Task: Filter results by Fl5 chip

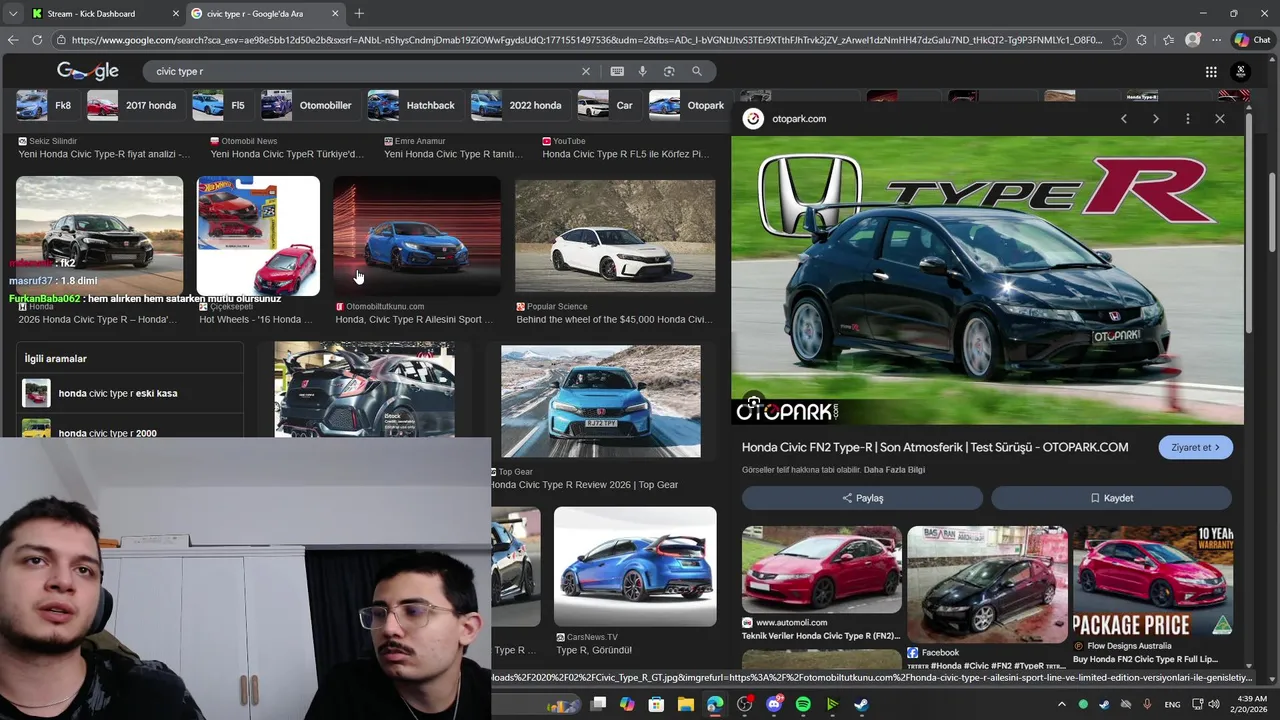Action: click(220, 105)
